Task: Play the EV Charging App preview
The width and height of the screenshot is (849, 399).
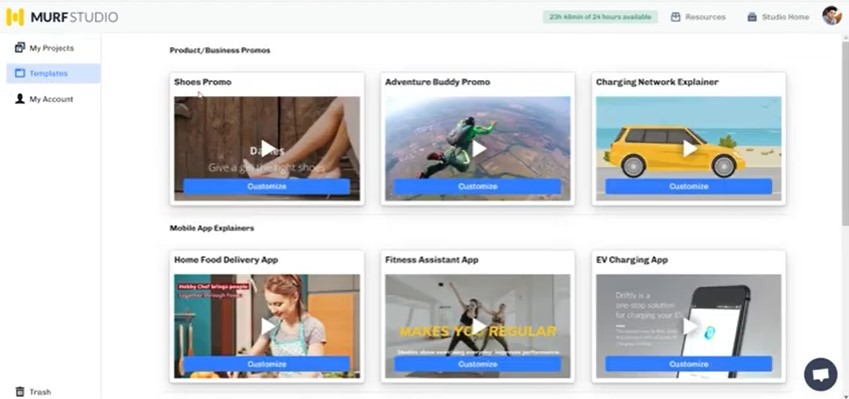Action: click(690, 326)
